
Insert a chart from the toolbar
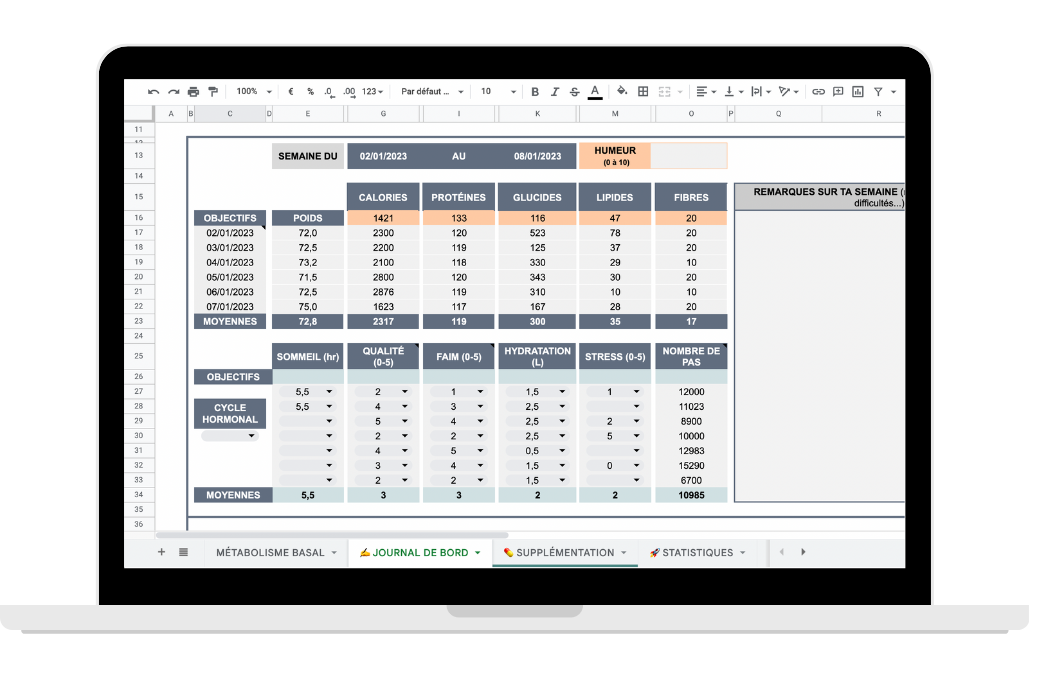[857, 91]
